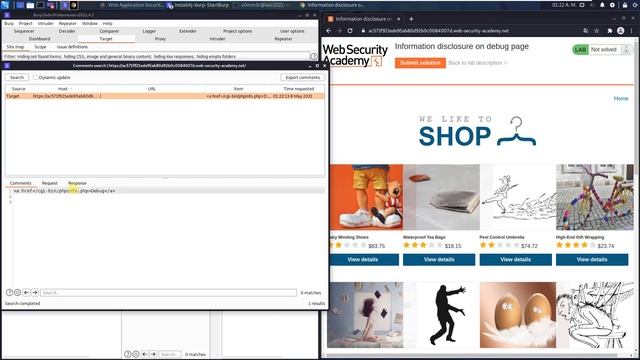The image size is (640, 360).
Task: Select the Scope sub-tab
Action: pos(40,47)
